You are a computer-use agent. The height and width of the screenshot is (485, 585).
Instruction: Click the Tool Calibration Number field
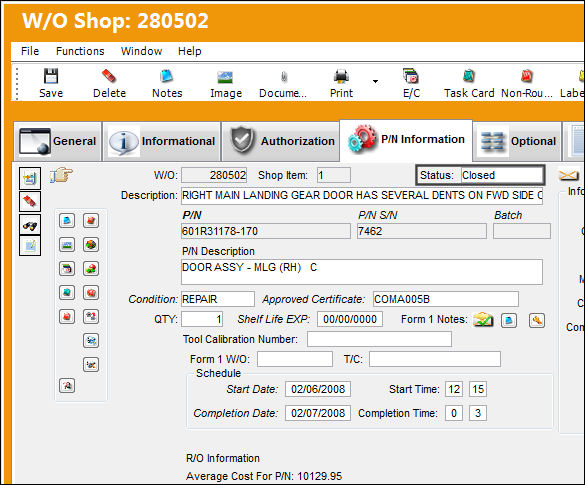(379, 339)
